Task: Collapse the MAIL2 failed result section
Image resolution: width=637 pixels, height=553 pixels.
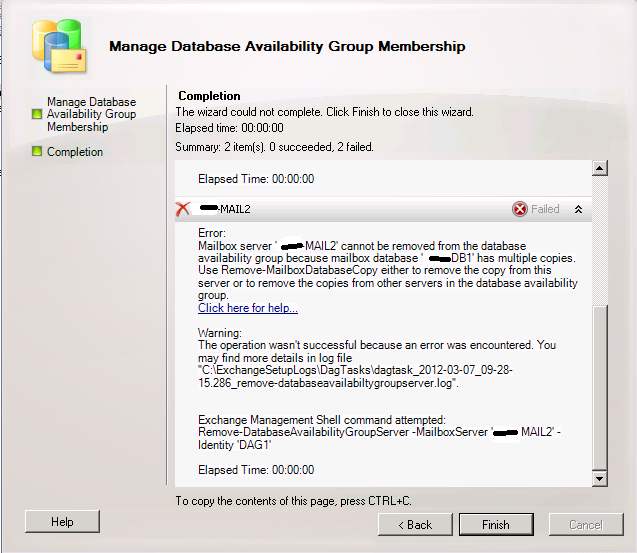Action: [x=578, y=209]
